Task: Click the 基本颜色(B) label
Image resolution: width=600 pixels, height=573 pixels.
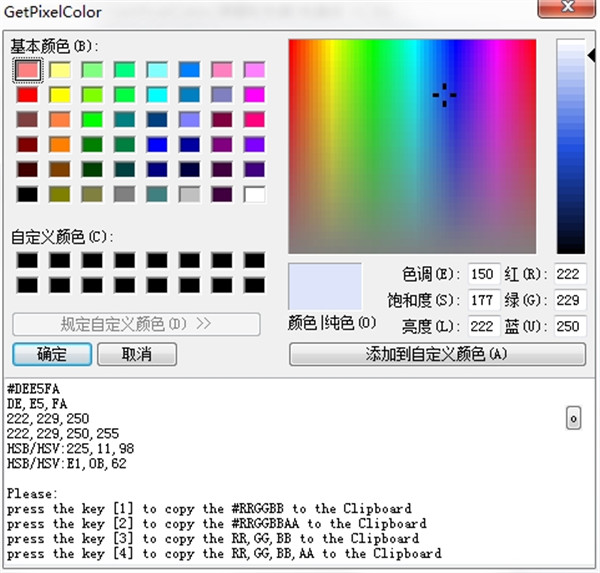Action: (x=54, y=47)
